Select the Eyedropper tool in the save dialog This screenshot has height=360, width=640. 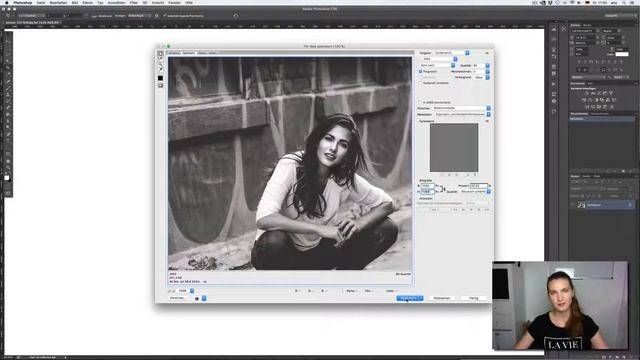pos(160,69)
